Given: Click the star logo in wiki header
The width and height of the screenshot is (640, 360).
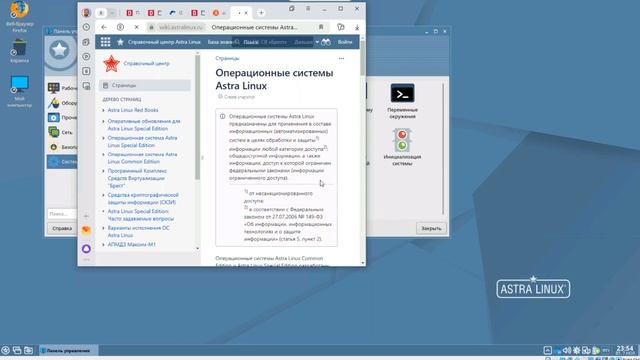Looking at the screenshot, I should coord(120,42).
